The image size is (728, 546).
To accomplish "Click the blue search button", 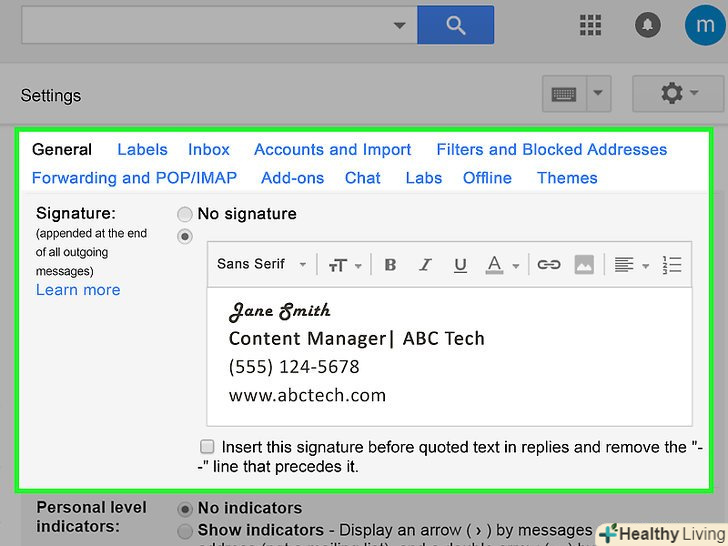I will (x=455, y=25).
